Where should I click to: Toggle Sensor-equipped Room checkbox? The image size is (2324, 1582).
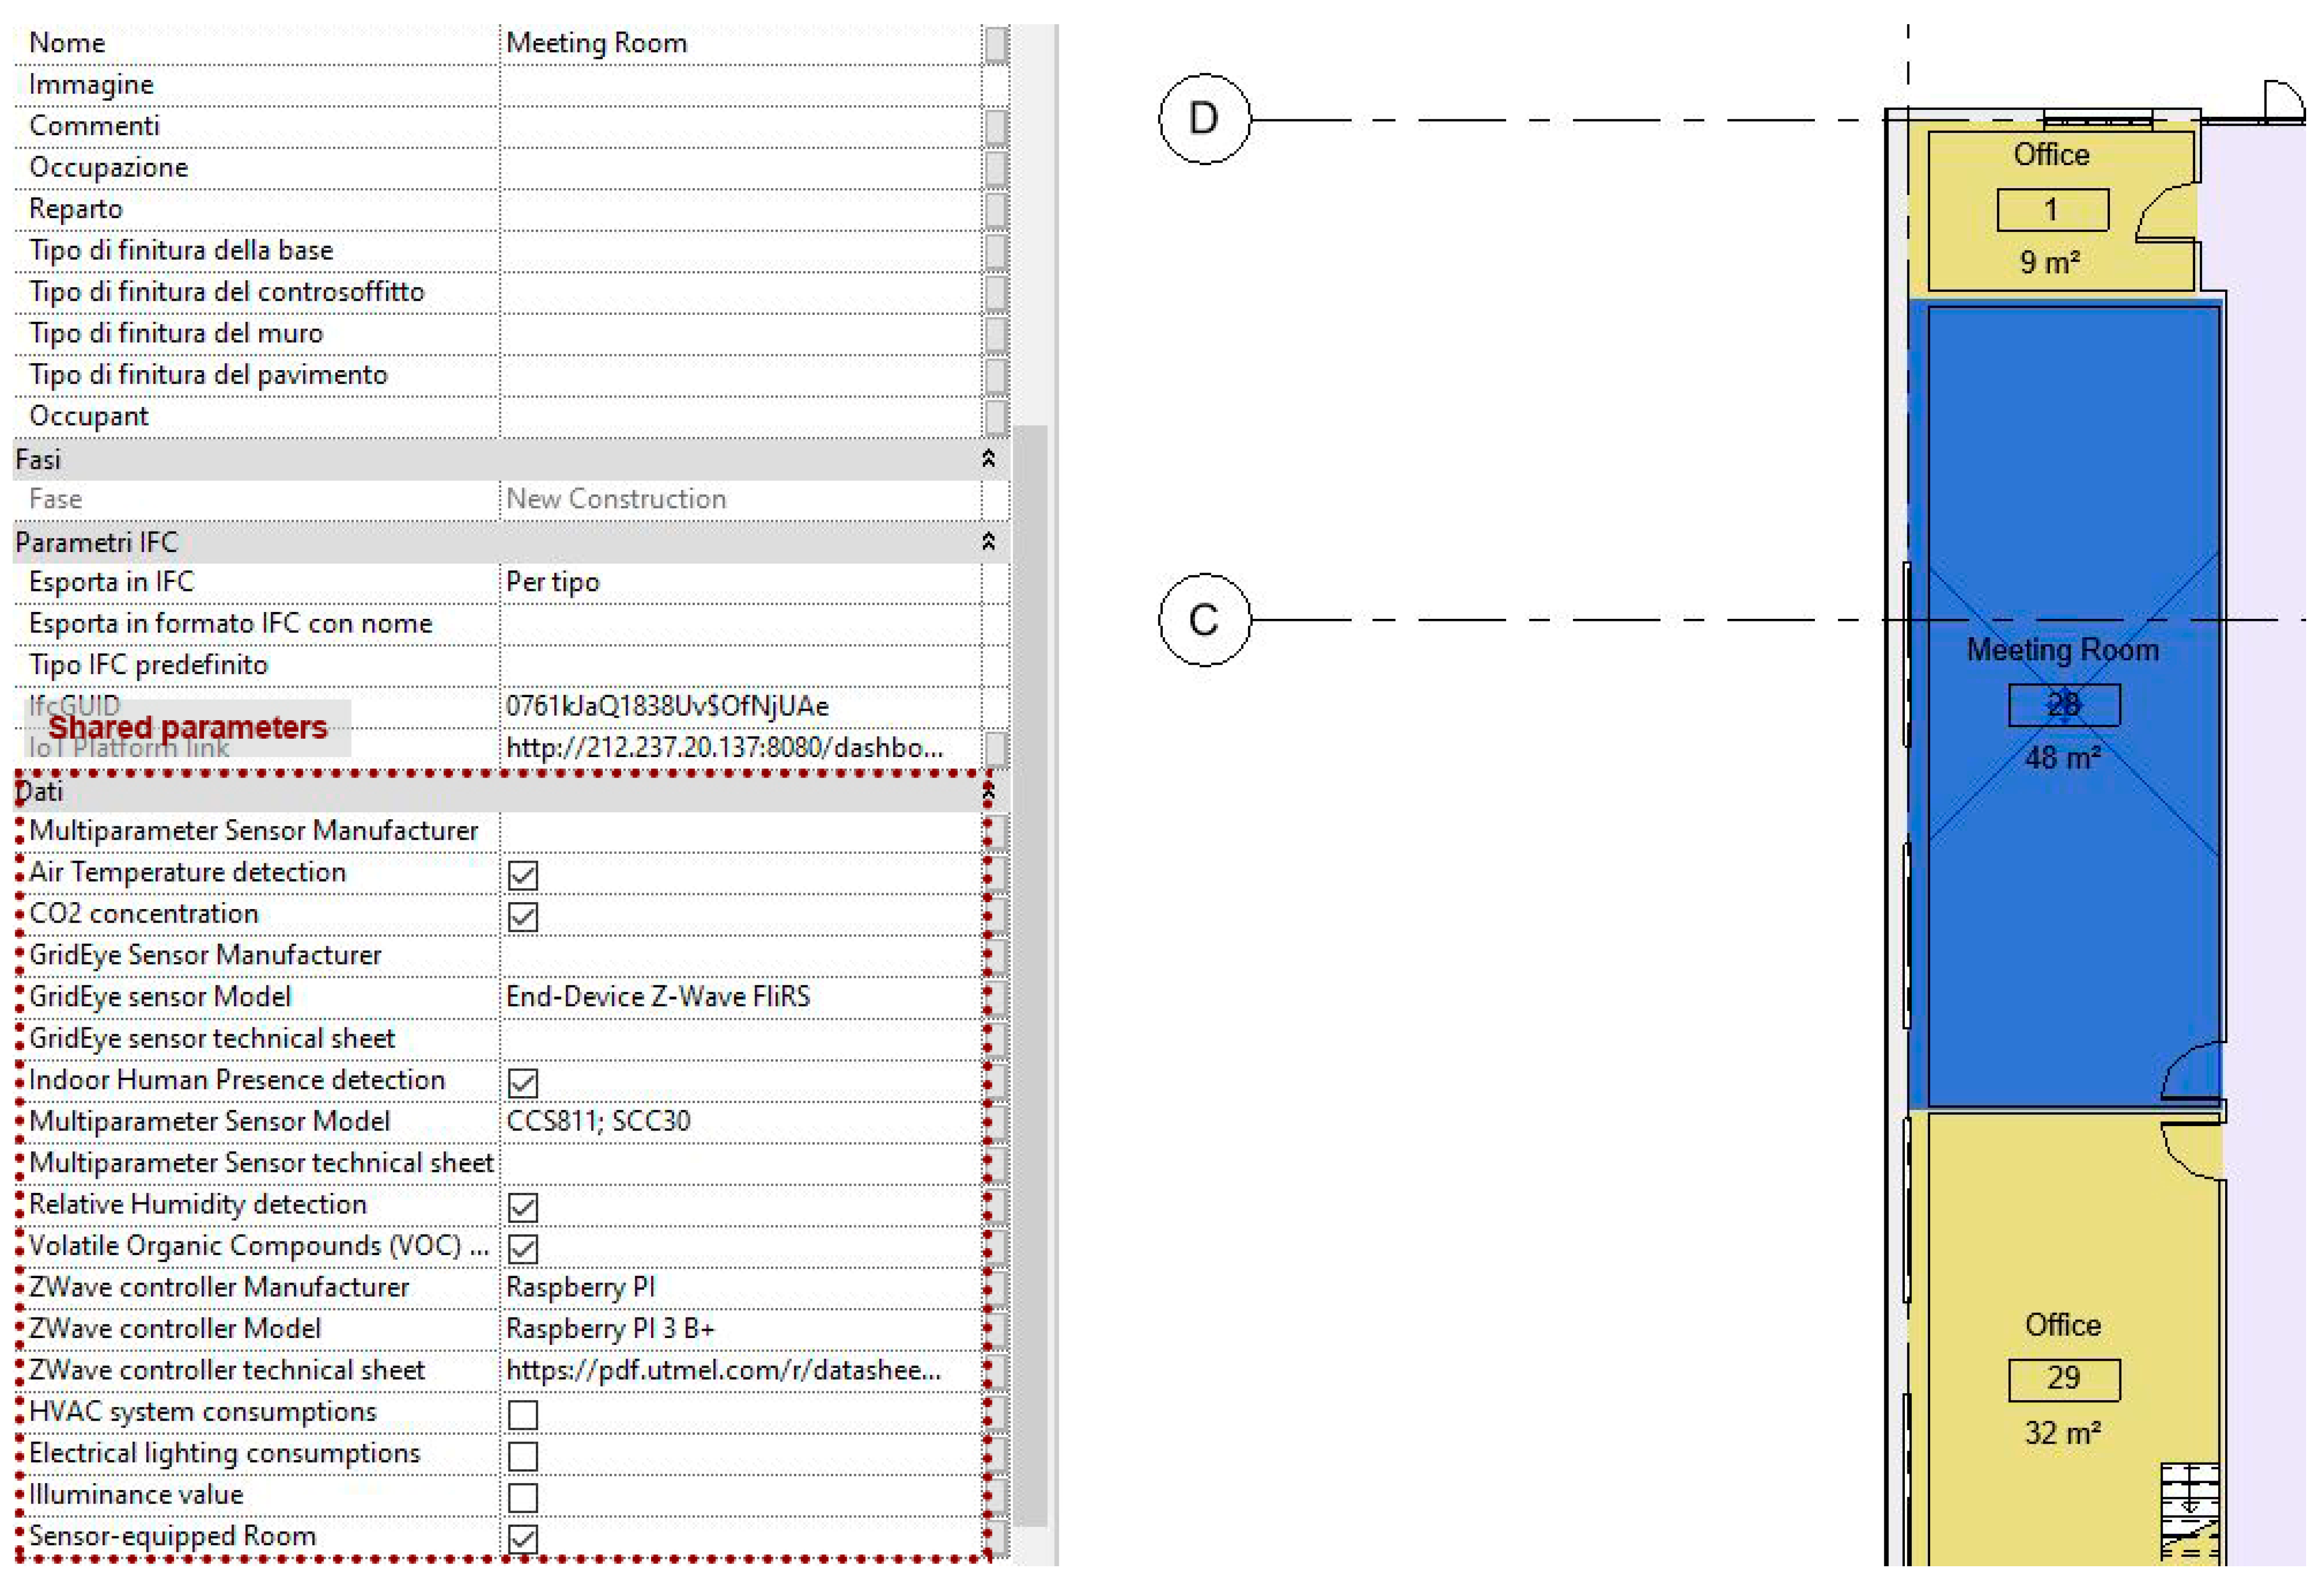point(523,1538)
